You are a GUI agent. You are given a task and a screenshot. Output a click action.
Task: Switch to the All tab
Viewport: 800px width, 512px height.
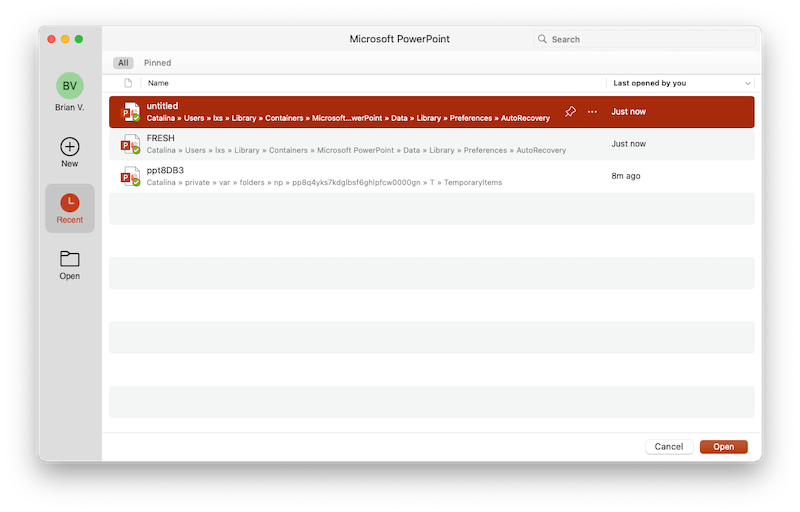coord(122,62)
